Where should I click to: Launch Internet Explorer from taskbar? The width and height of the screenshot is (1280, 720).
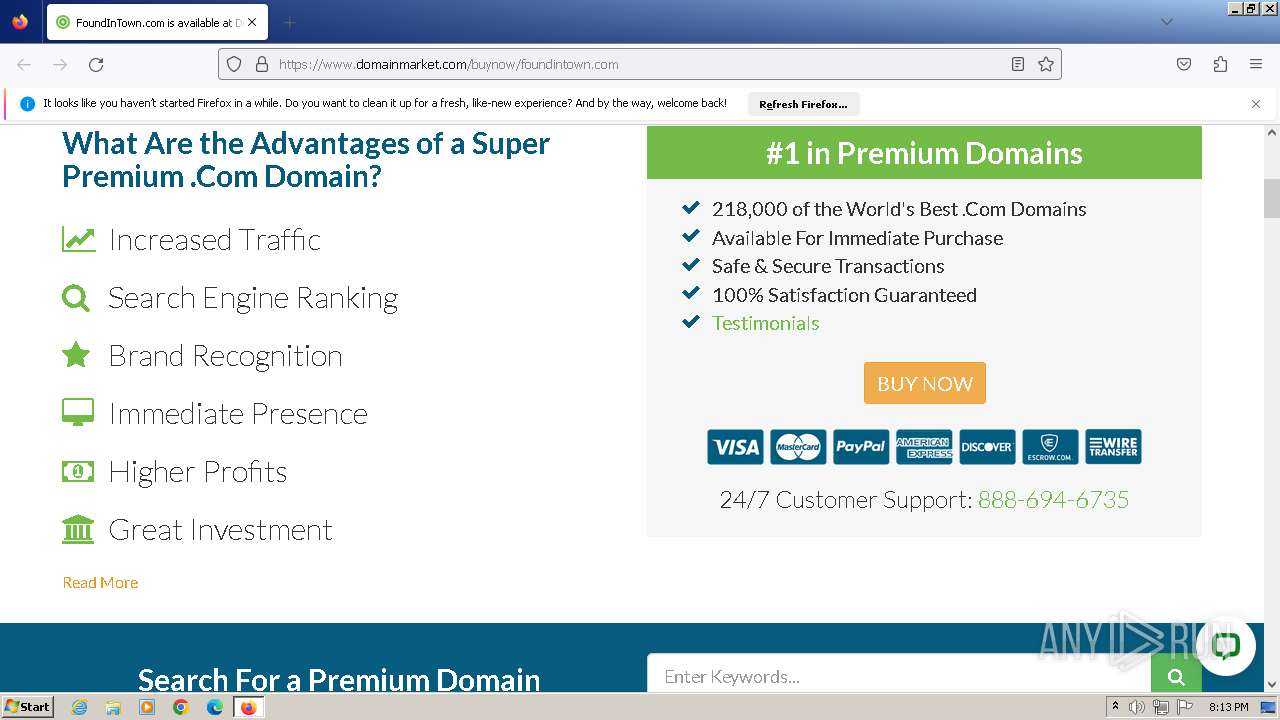click(79, 707)
